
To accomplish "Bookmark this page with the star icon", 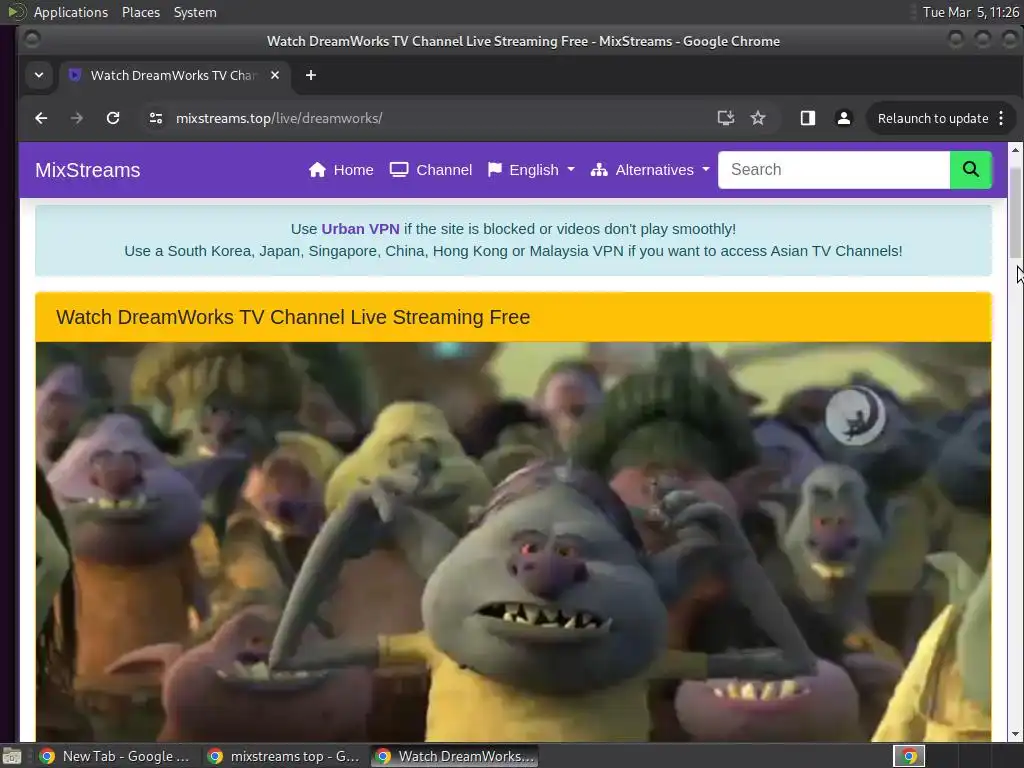I will (758, 118).
